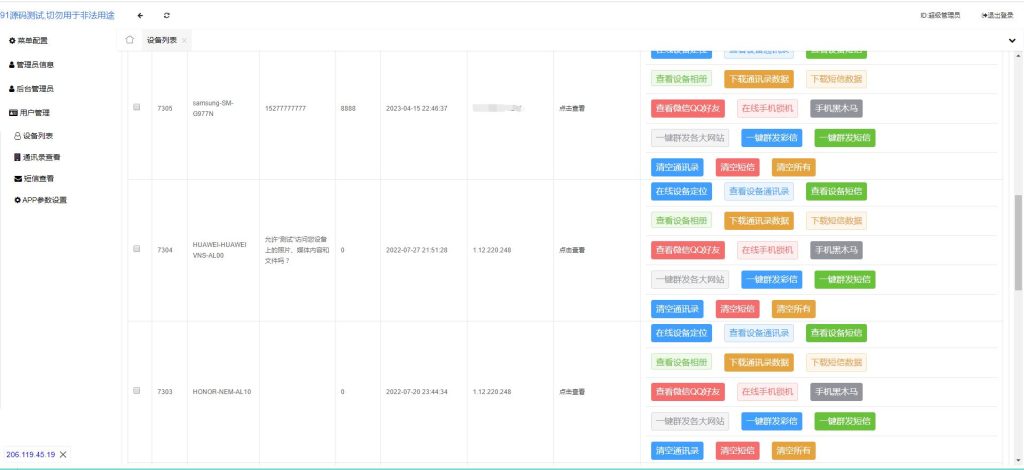1024x470 pixels.
Task: Switch to the 设备列表 tab
Action: (x=161, y=40)
